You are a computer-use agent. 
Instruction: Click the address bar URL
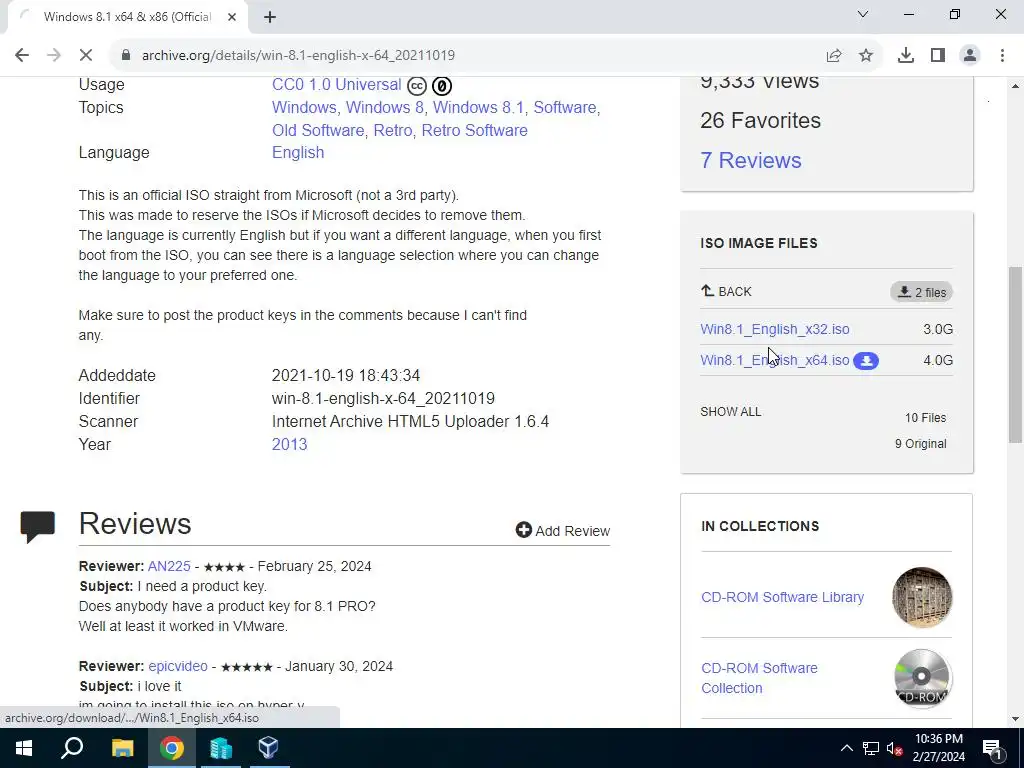pos(298,56)
